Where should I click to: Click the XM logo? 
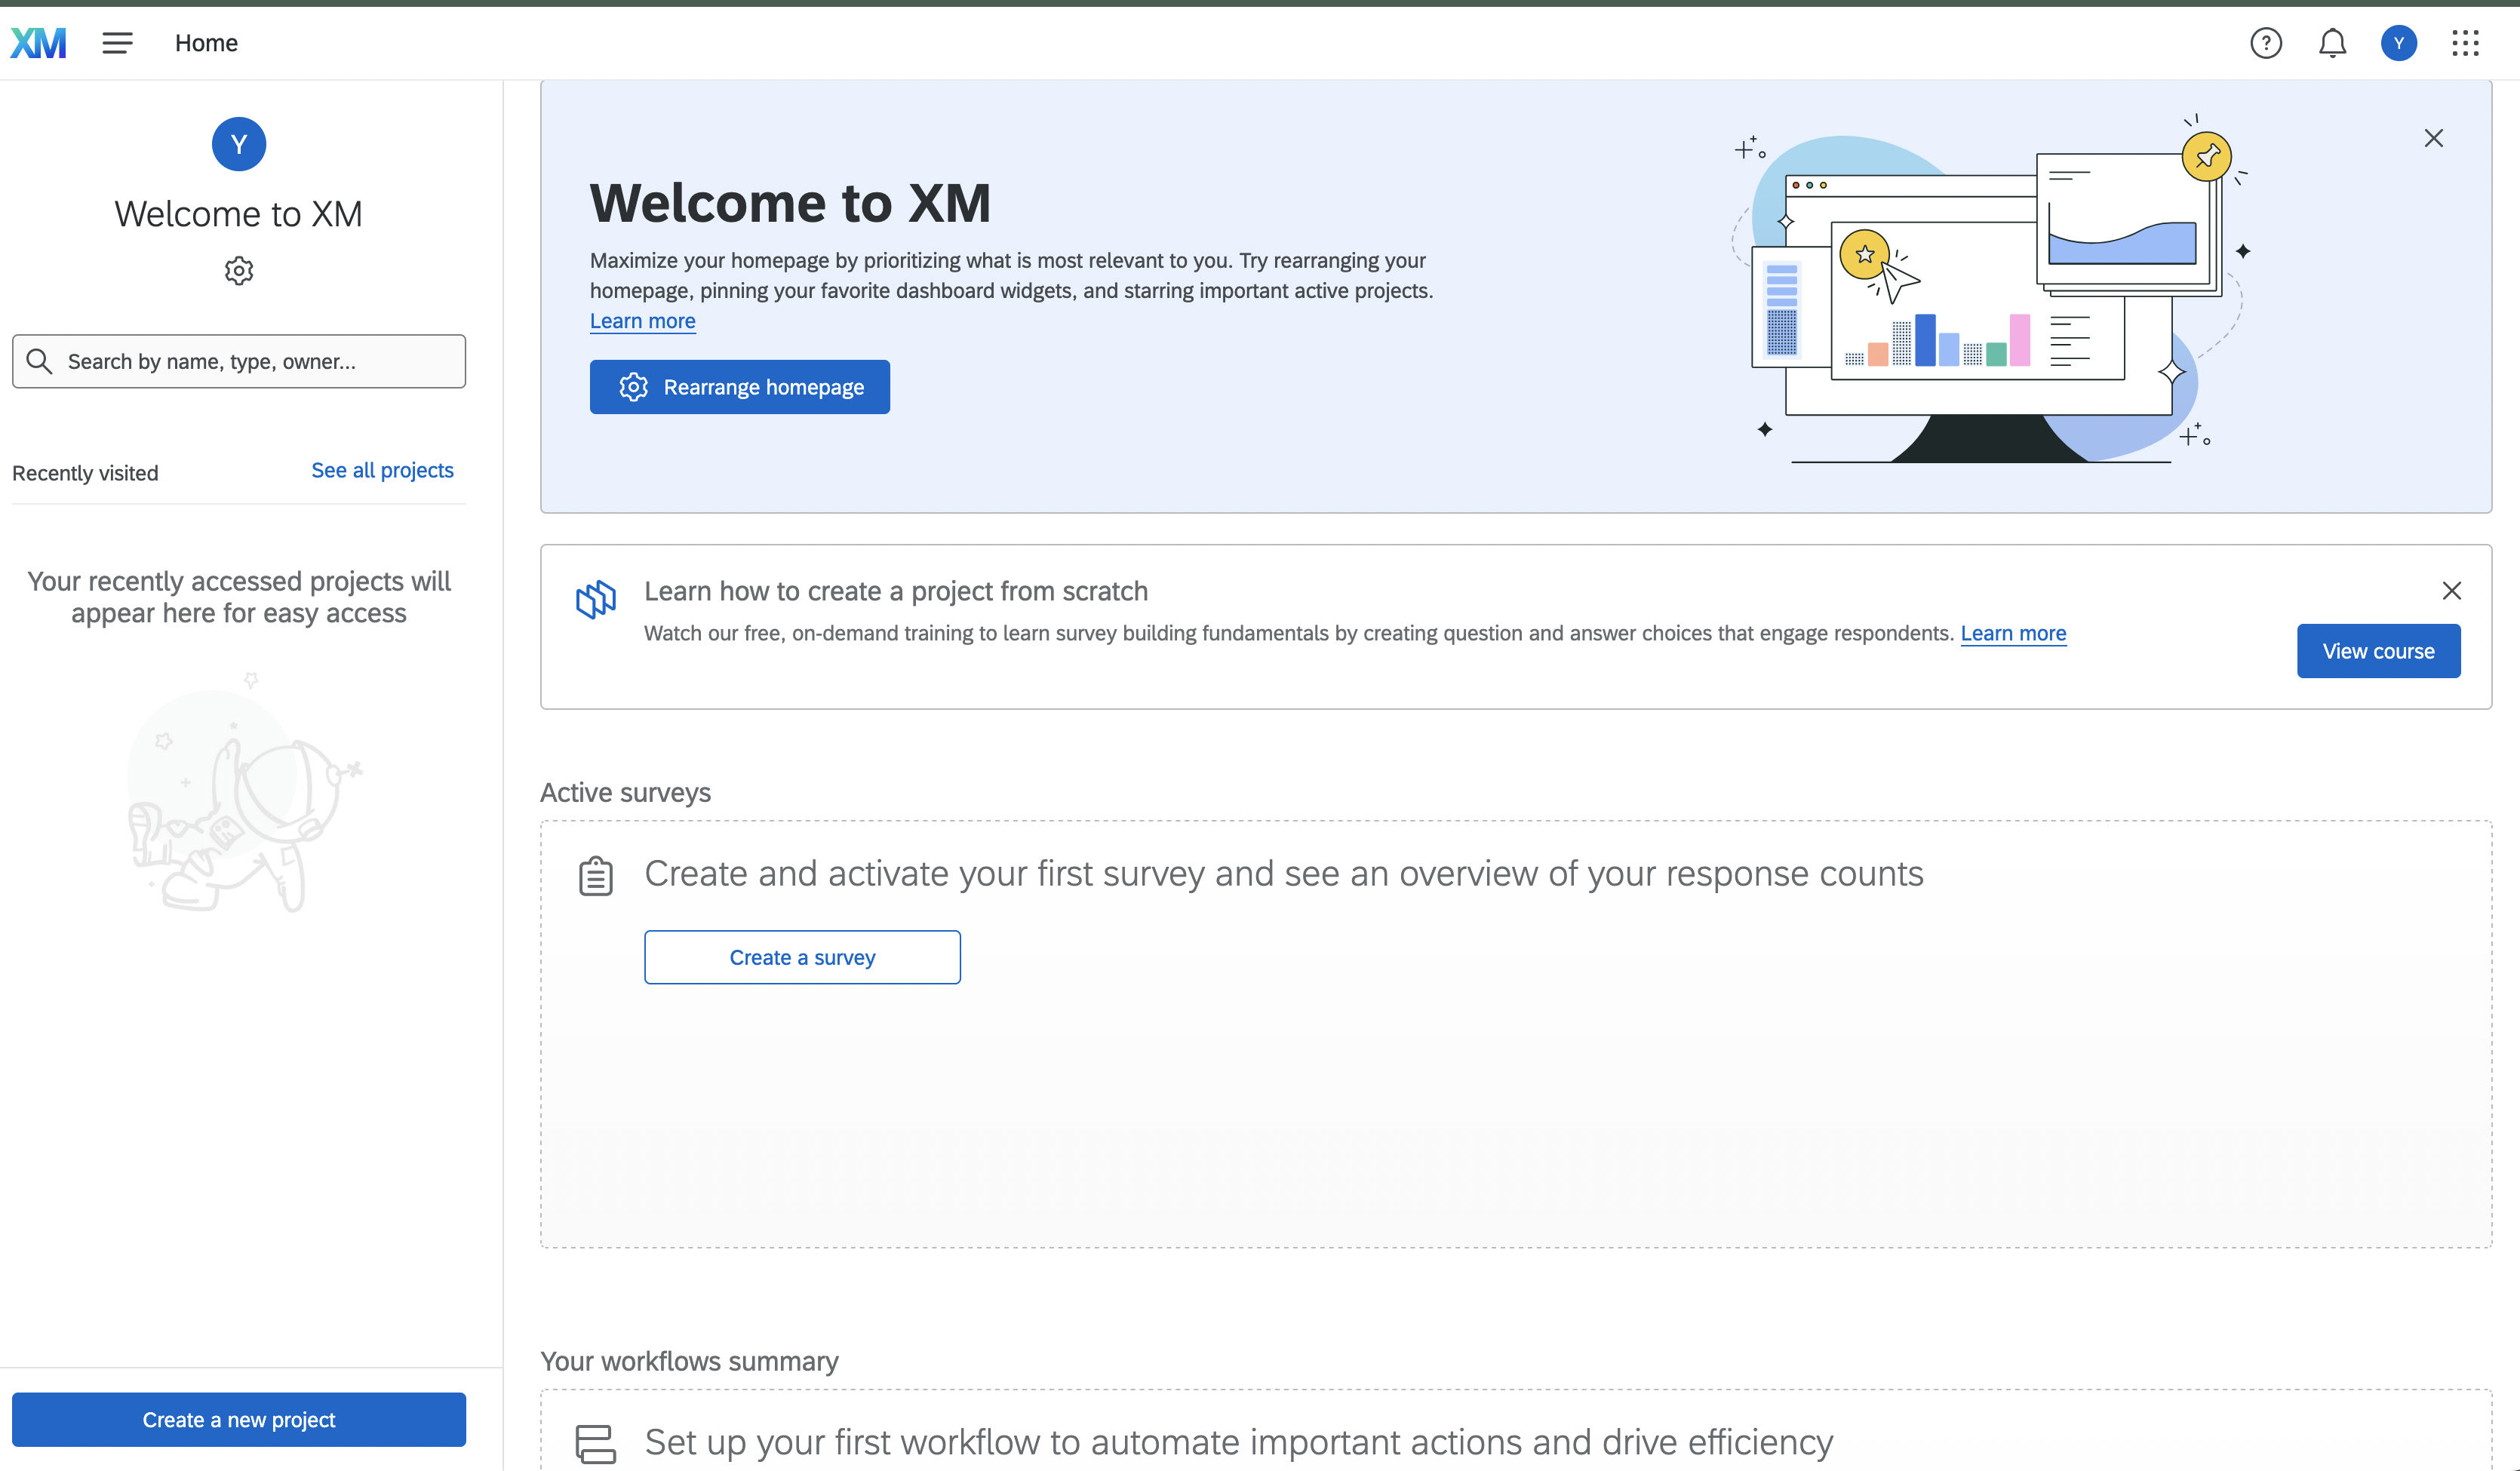pos(38,43)
